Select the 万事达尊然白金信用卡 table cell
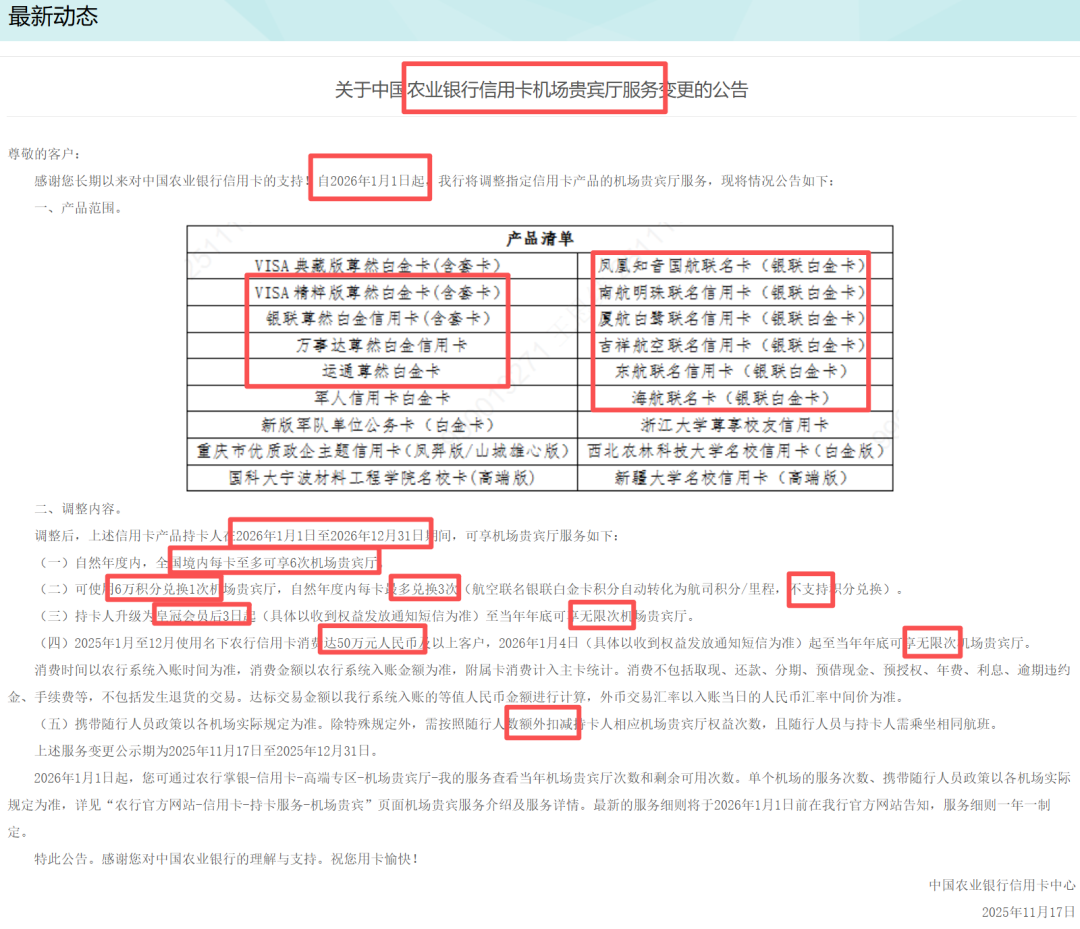This screenshot has width=1080, height=929. [382, 345]
